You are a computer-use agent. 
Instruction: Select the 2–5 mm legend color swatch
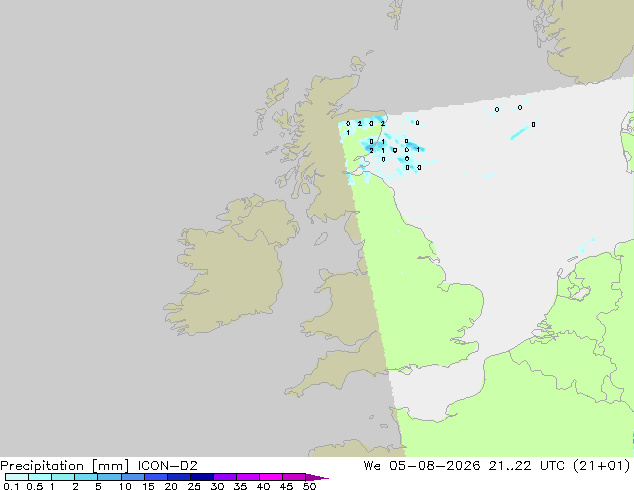coord(86,477)
